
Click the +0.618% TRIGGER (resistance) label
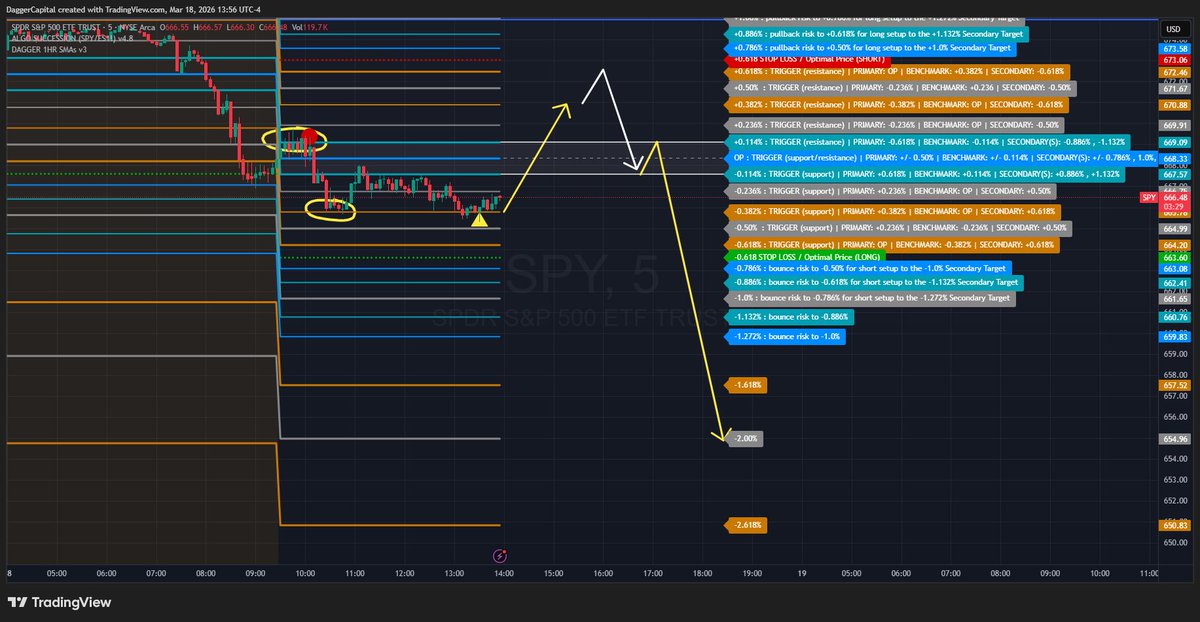[895, 72]
